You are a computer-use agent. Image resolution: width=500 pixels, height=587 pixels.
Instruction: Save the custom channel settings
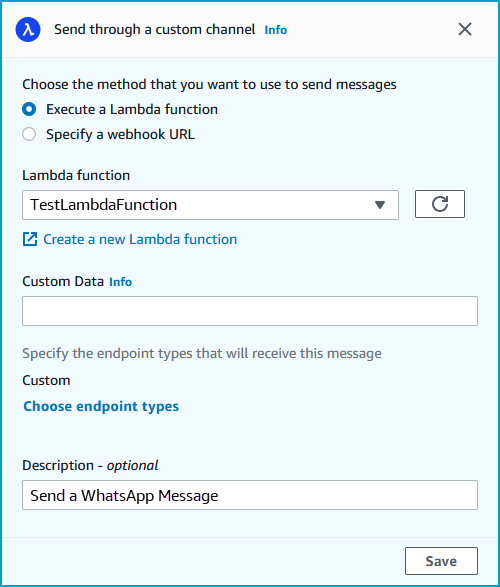click(441, 561)
